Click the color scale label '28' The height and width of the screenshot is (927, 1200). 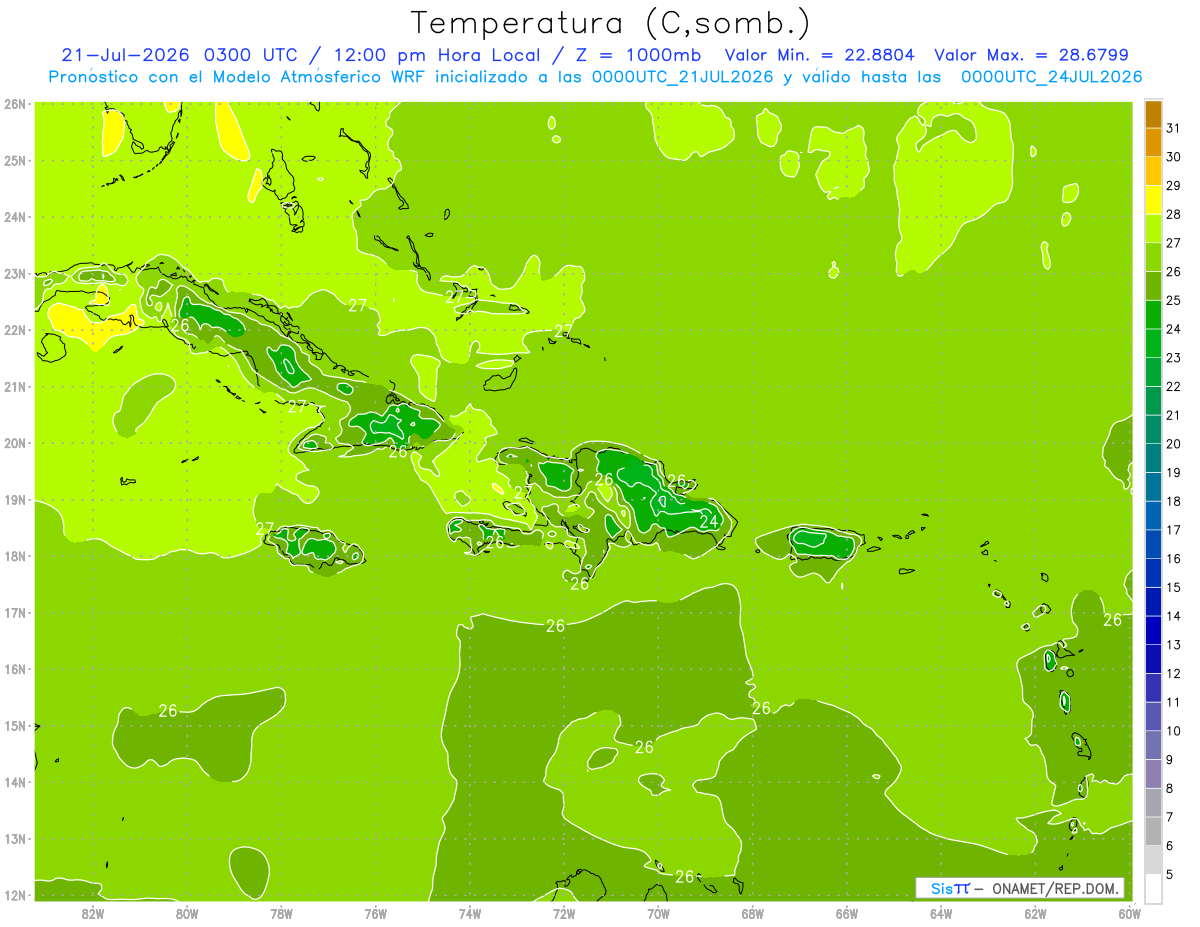coord(1173,215)
